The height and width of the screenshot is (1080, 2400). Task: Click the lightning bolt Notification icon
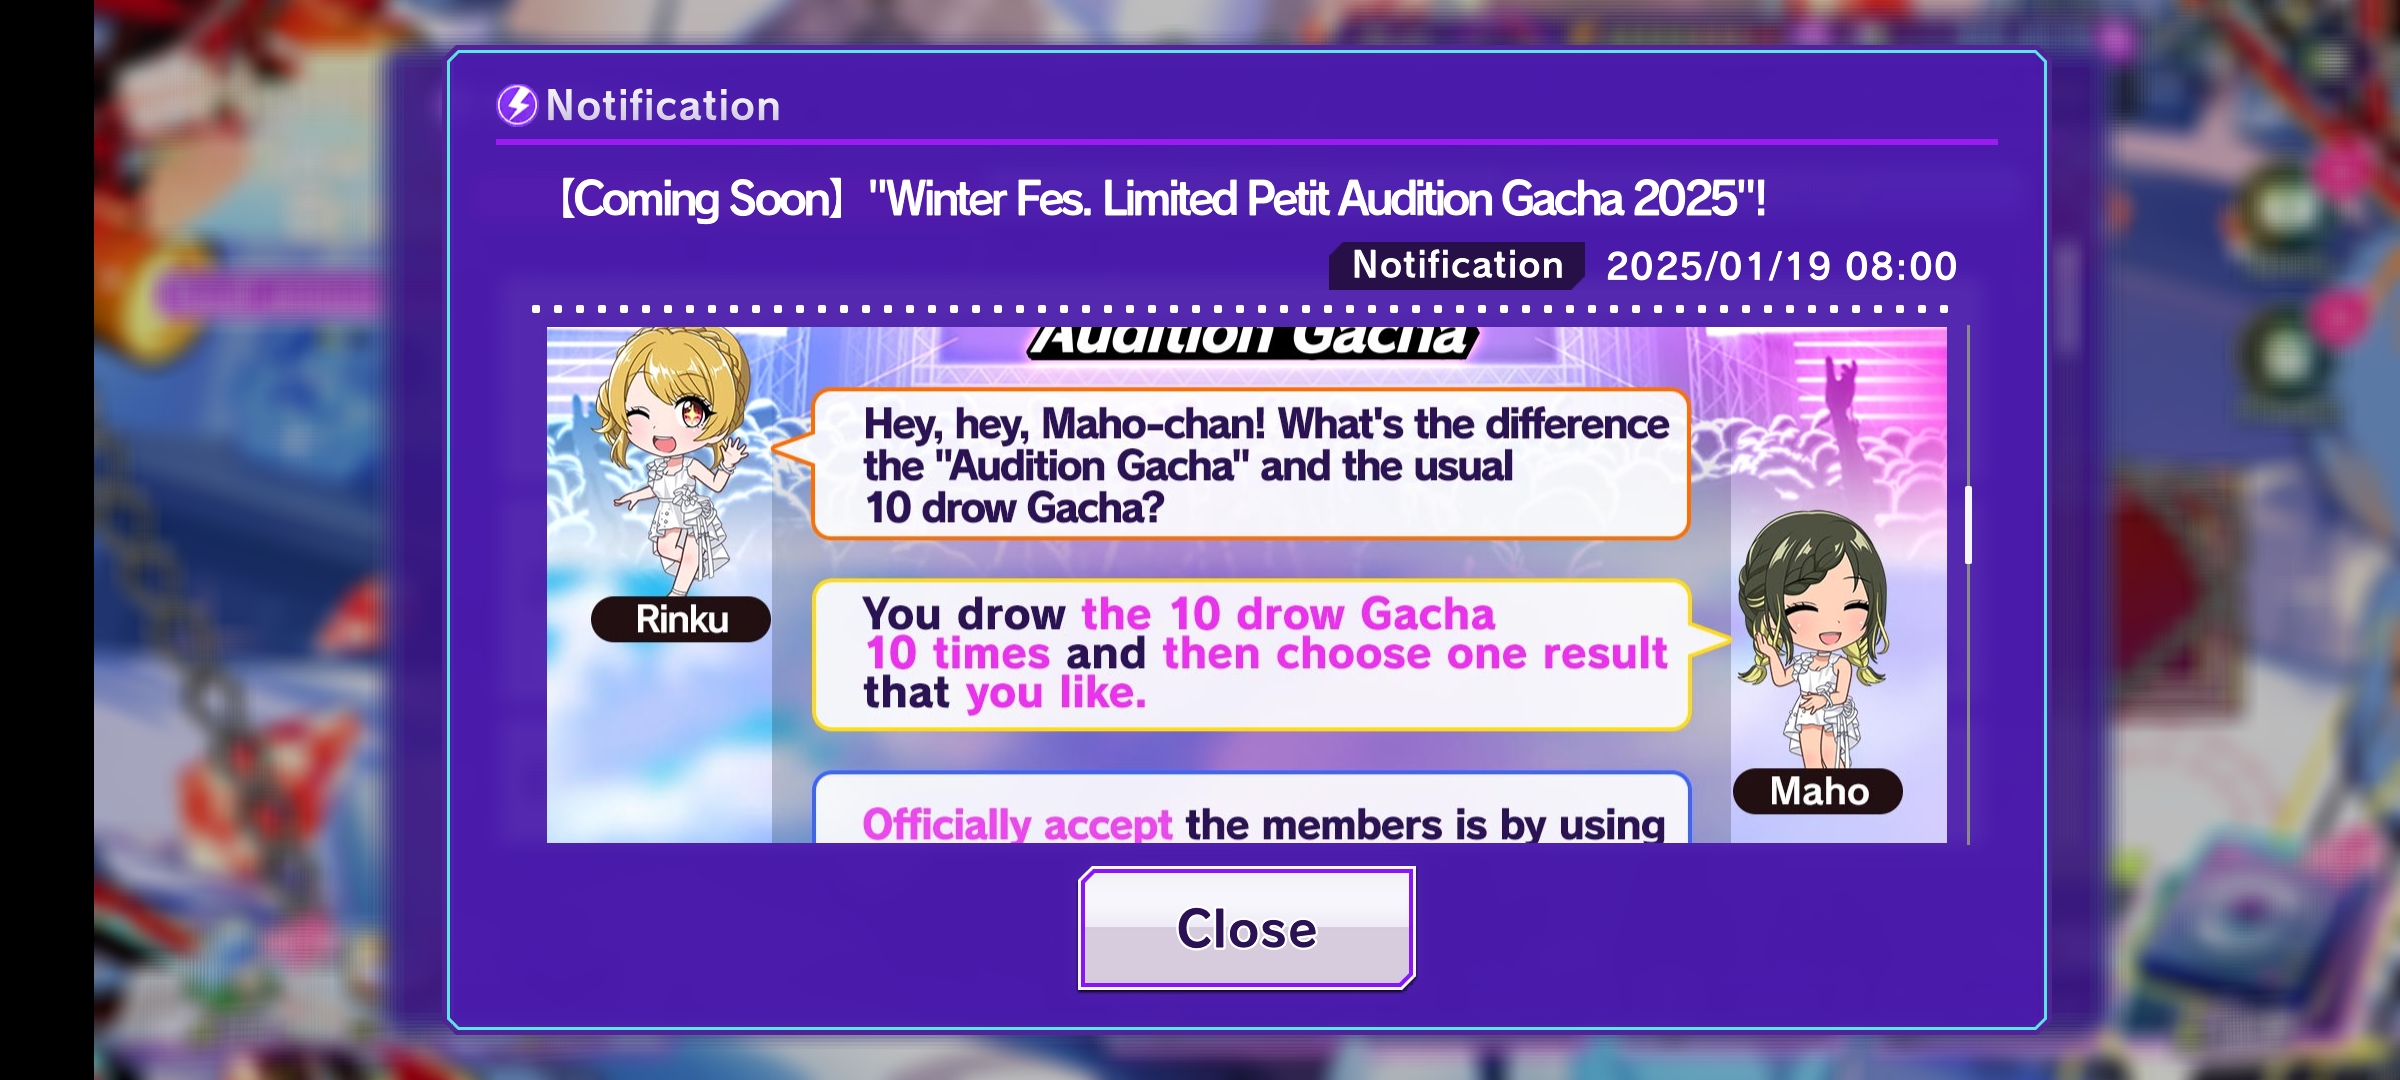(x=517, y=105)
